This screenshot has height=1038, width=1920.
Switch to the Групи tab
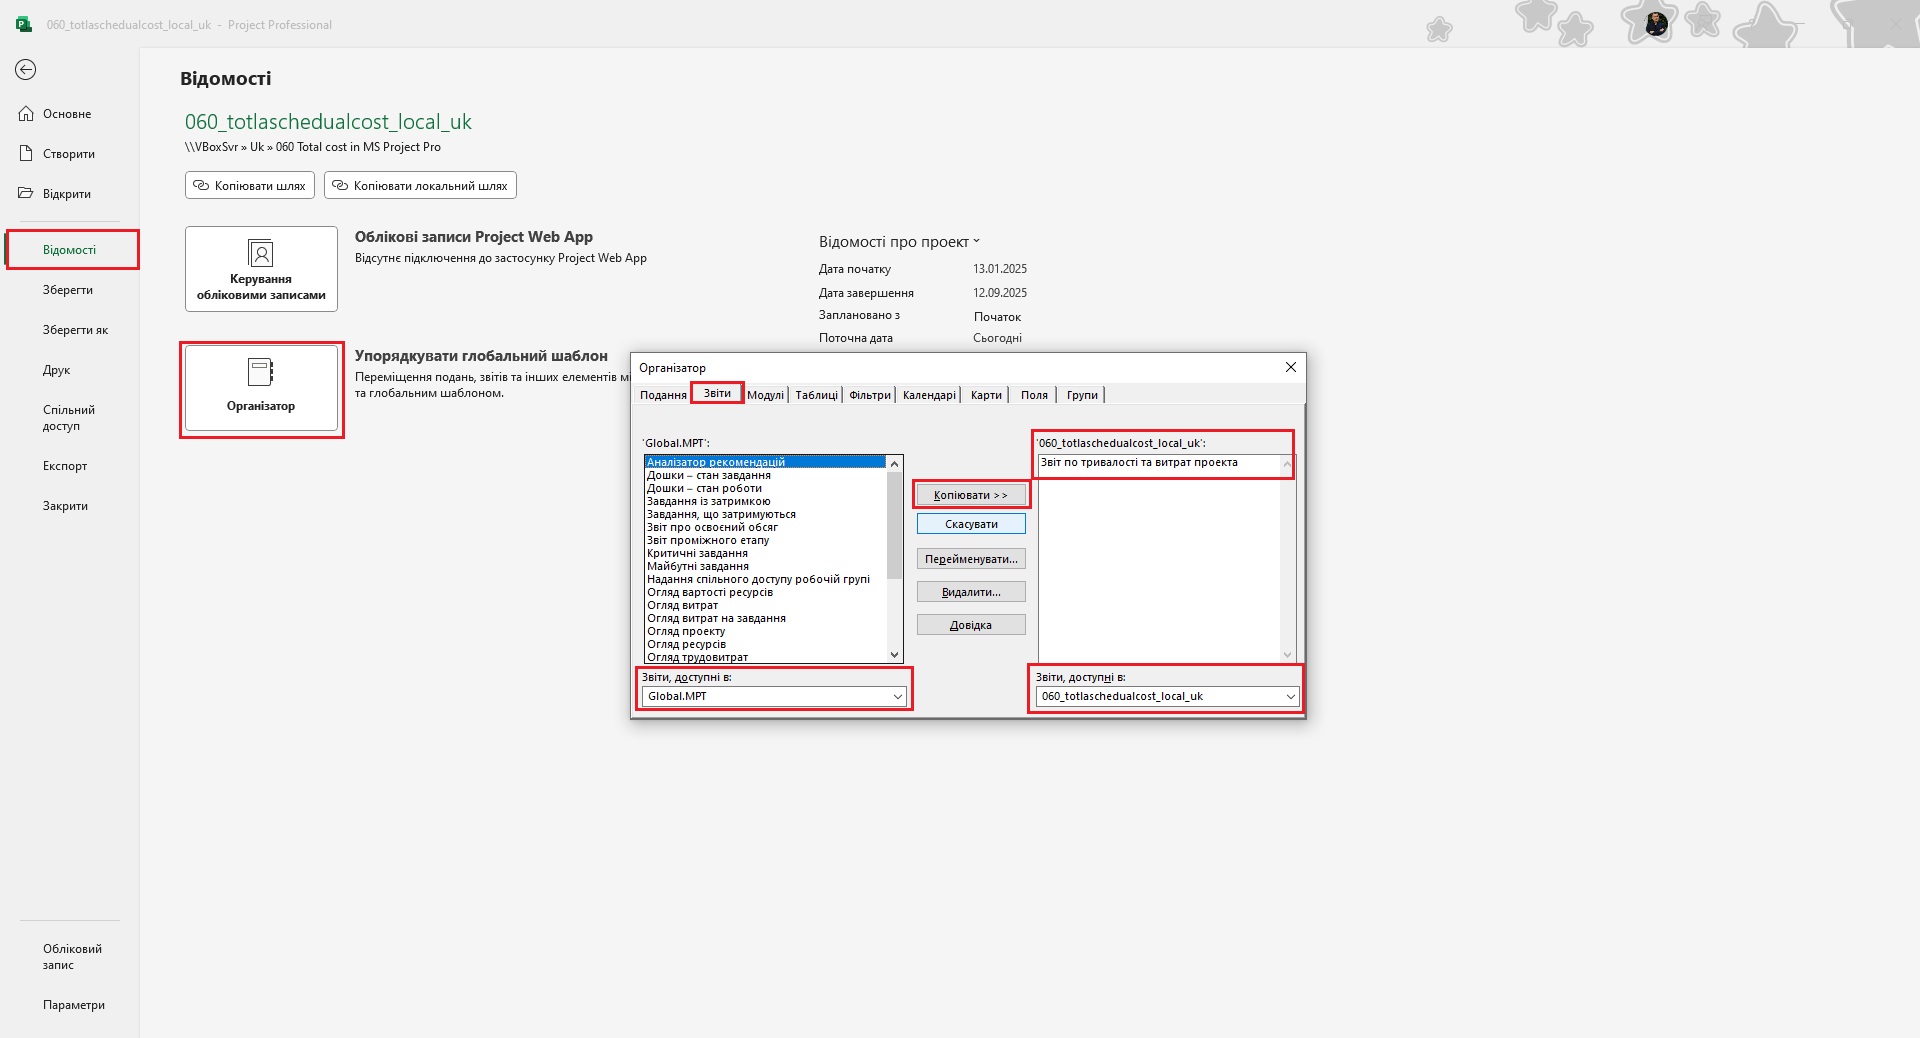click(1082, 395)
